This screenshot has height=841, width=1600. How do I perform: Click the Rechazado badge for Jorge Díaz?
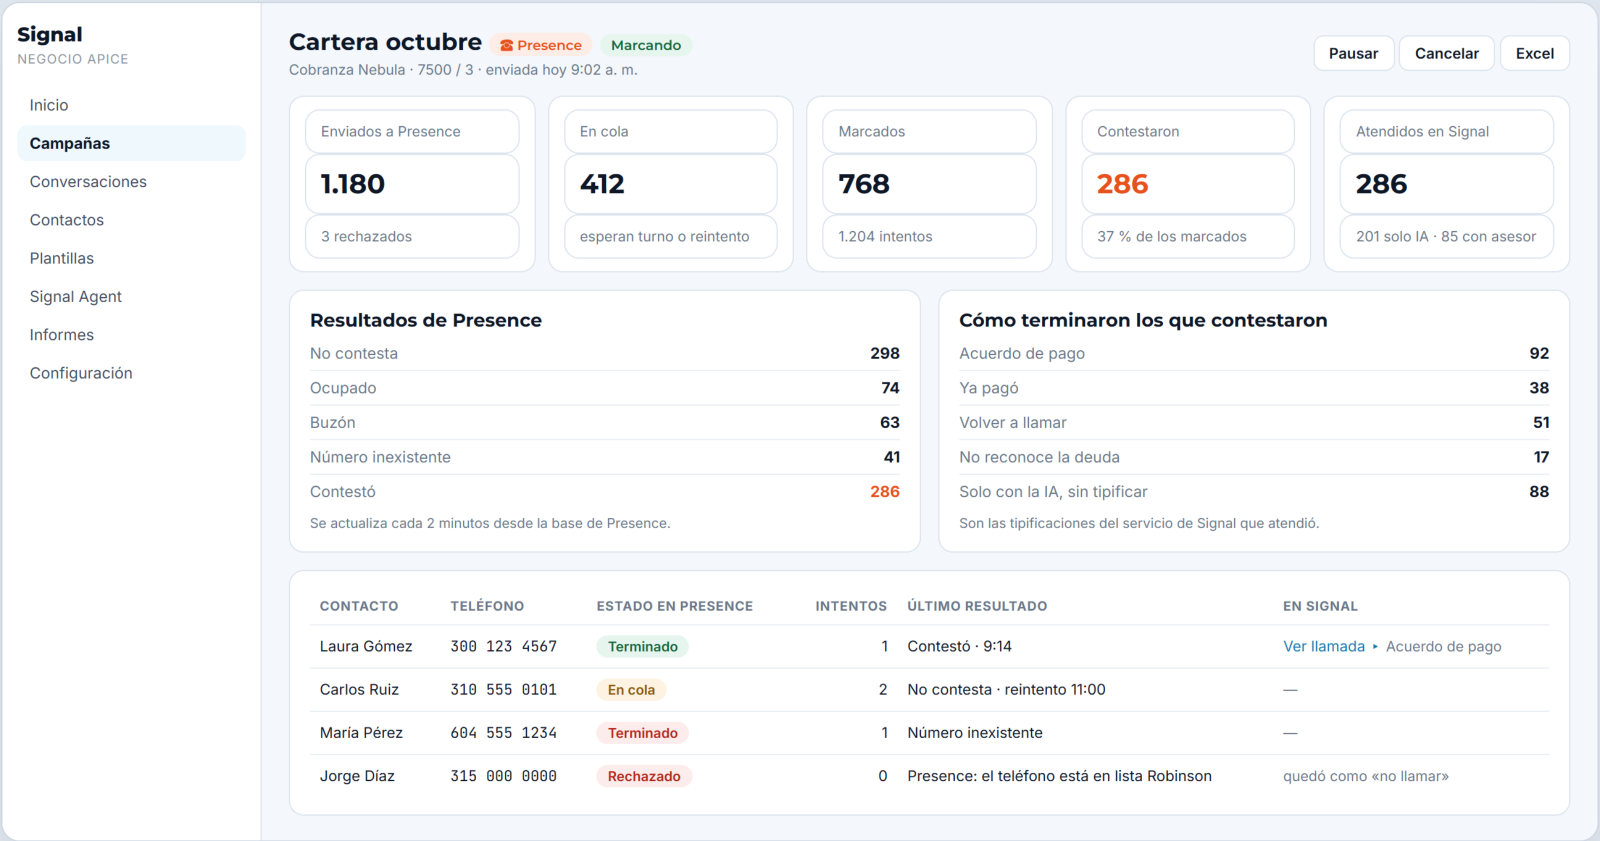644,776
